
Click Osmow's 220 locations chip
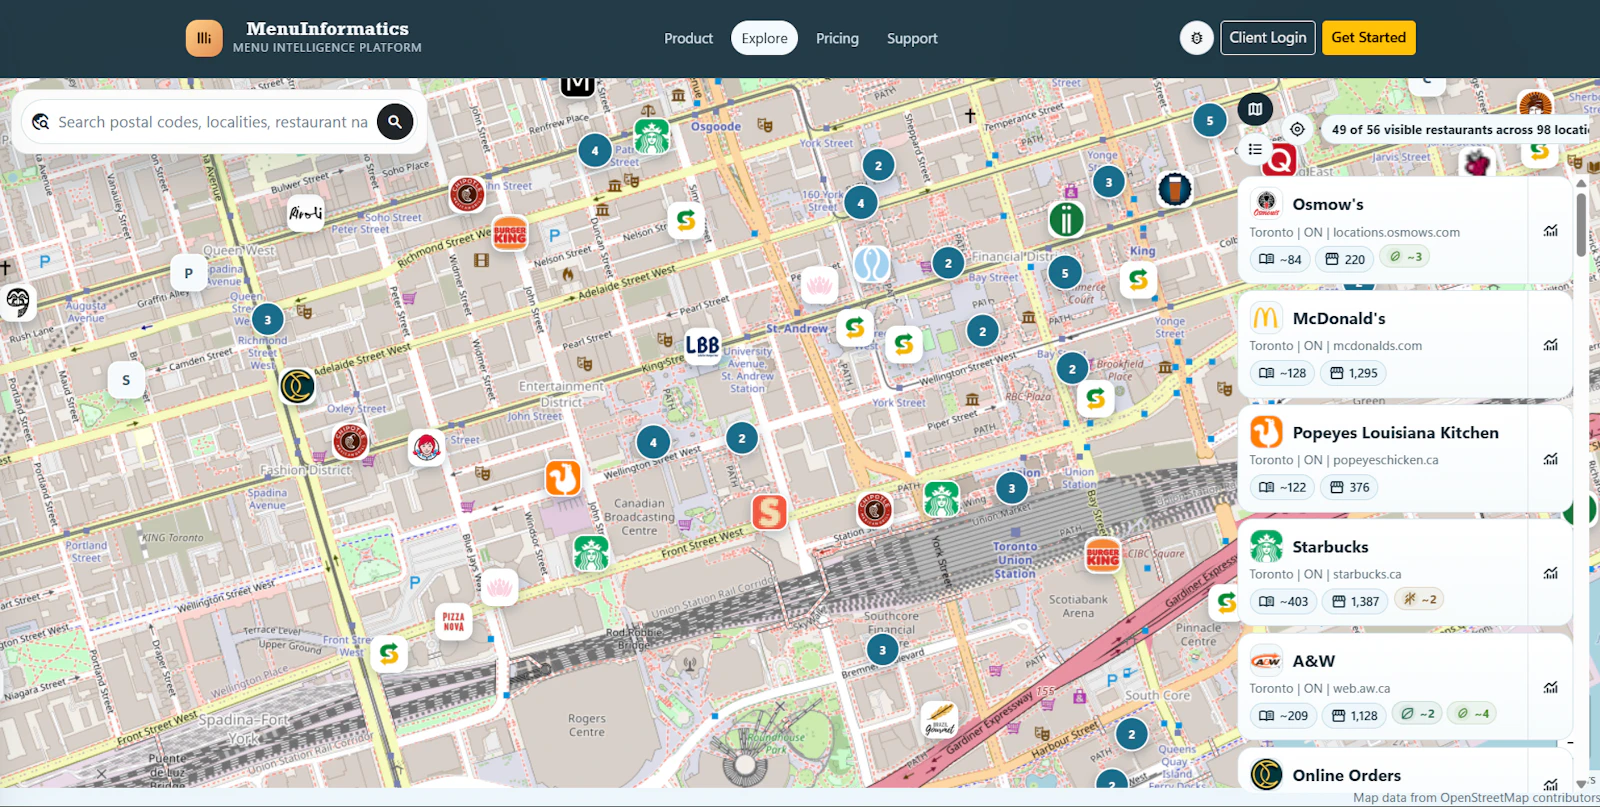click(1345, 259)
